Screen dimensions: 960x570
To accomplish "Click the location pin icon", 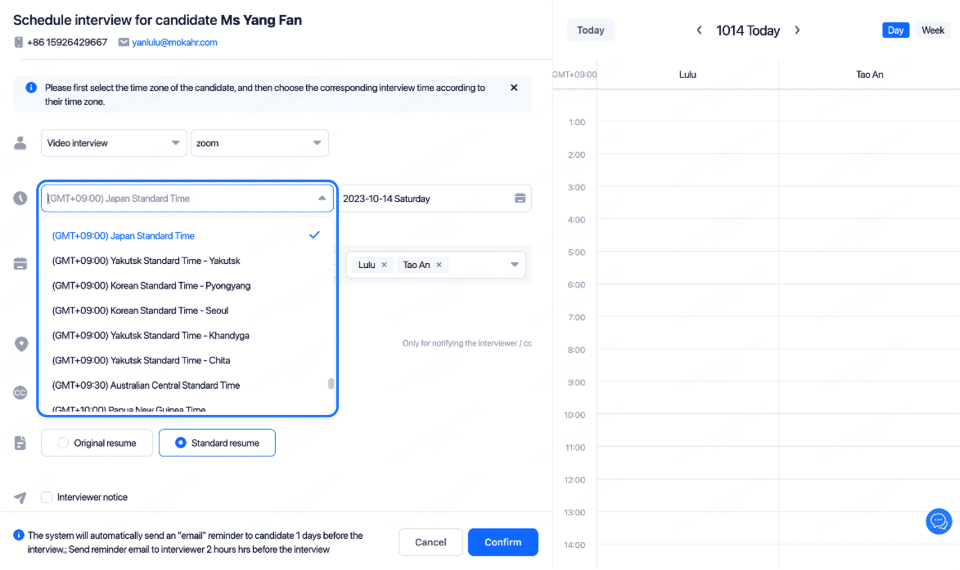I will [21, 344].
